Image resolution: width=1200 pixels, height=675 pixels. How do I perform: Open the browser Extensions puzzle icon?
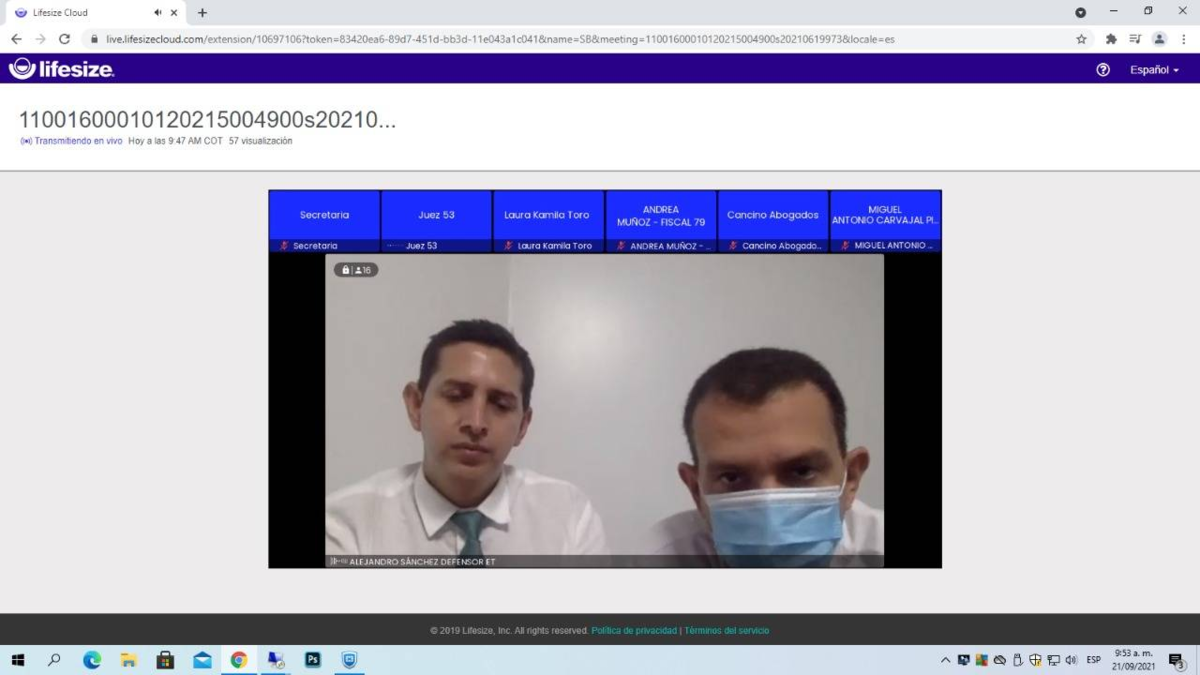[1111, 39]
